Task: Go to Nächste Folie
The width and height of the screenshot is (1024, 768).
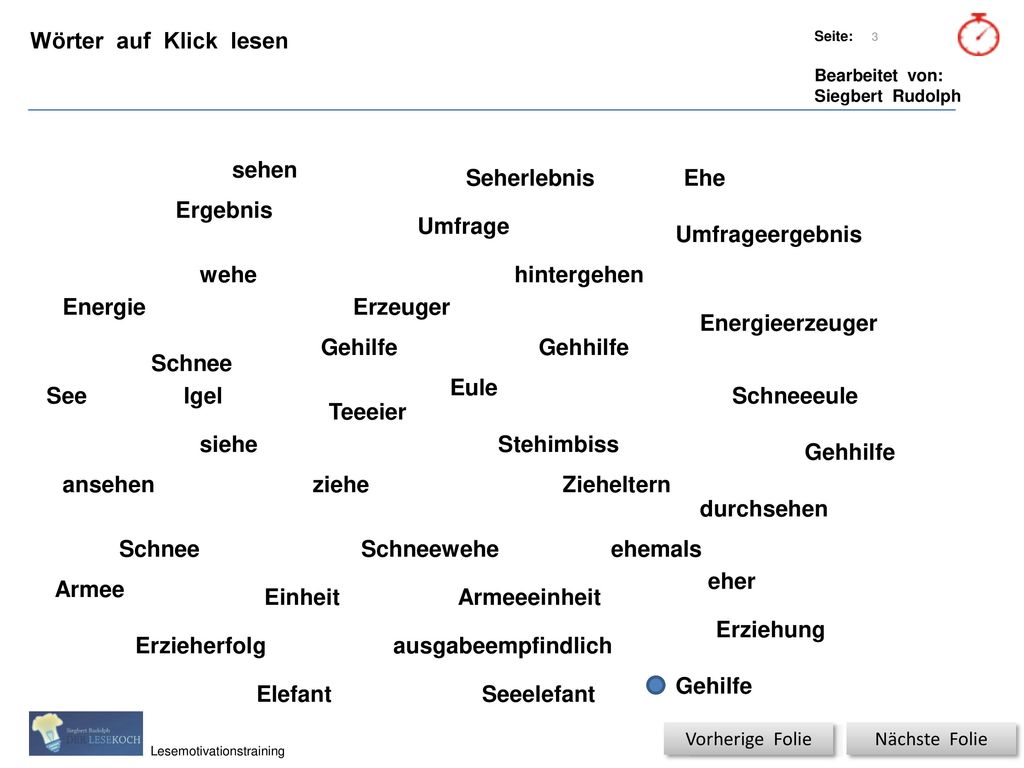Action: point(931,739)
